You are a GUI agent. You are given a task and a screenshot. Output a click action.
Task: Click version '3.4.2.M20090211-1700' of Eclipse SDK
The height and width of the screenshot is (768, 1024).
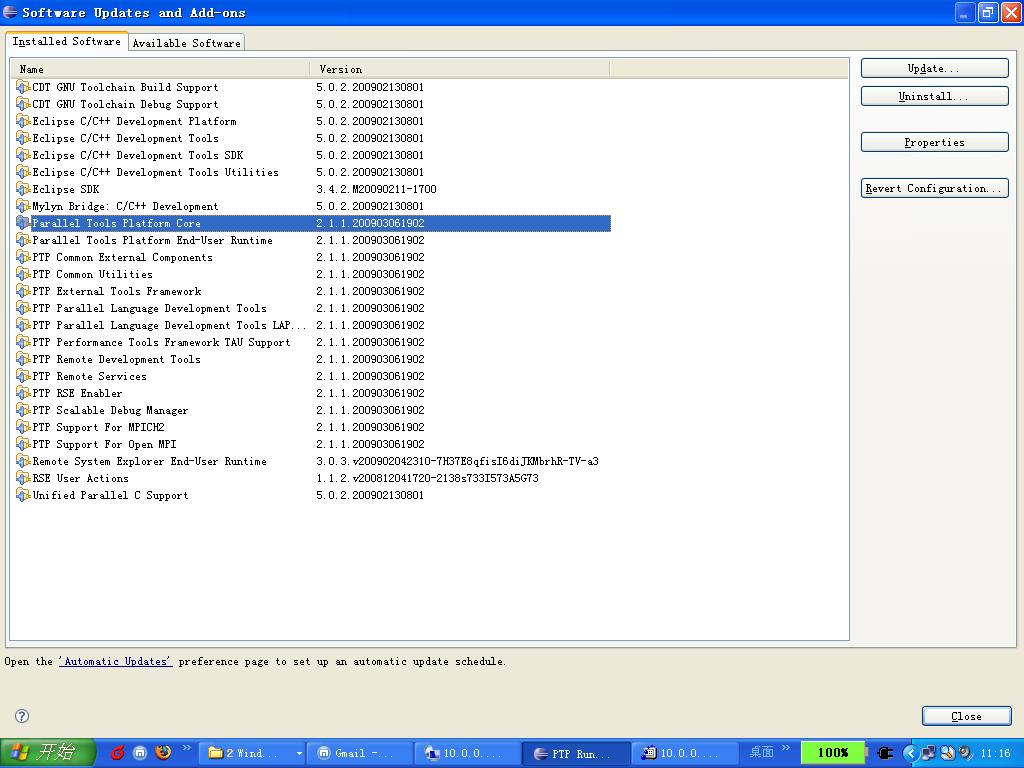376,189
